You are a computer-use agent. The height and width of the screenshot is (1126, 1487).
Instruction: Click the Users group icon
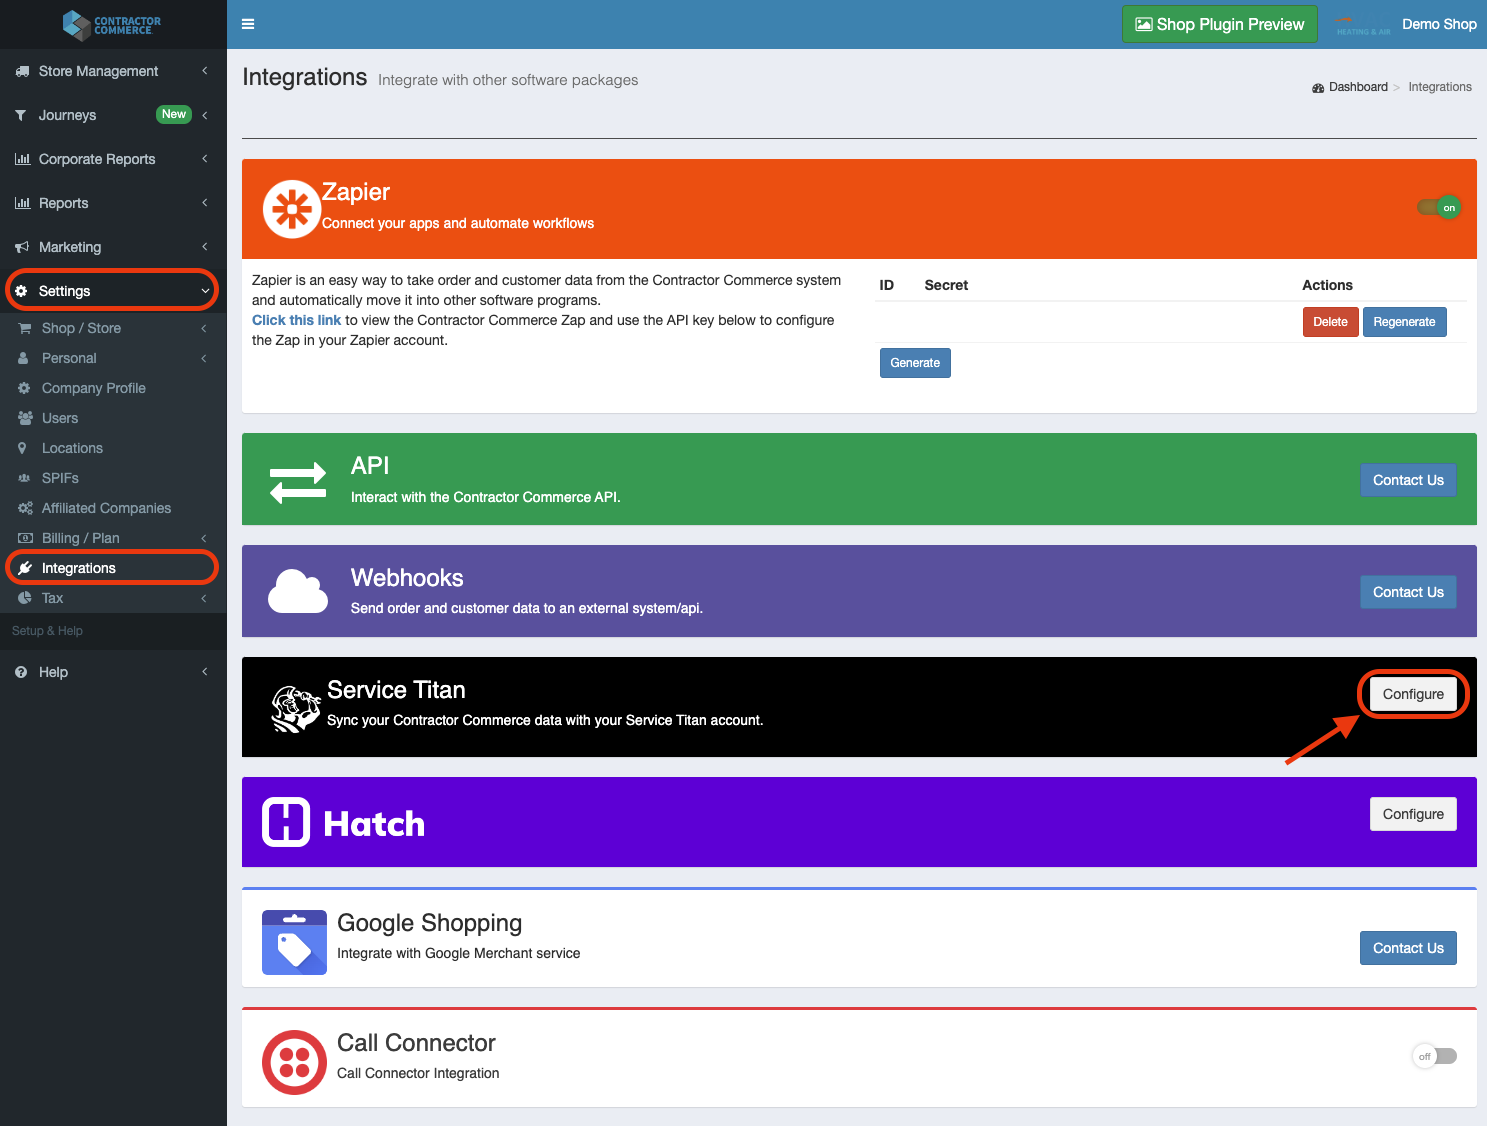tap(26, 418)
